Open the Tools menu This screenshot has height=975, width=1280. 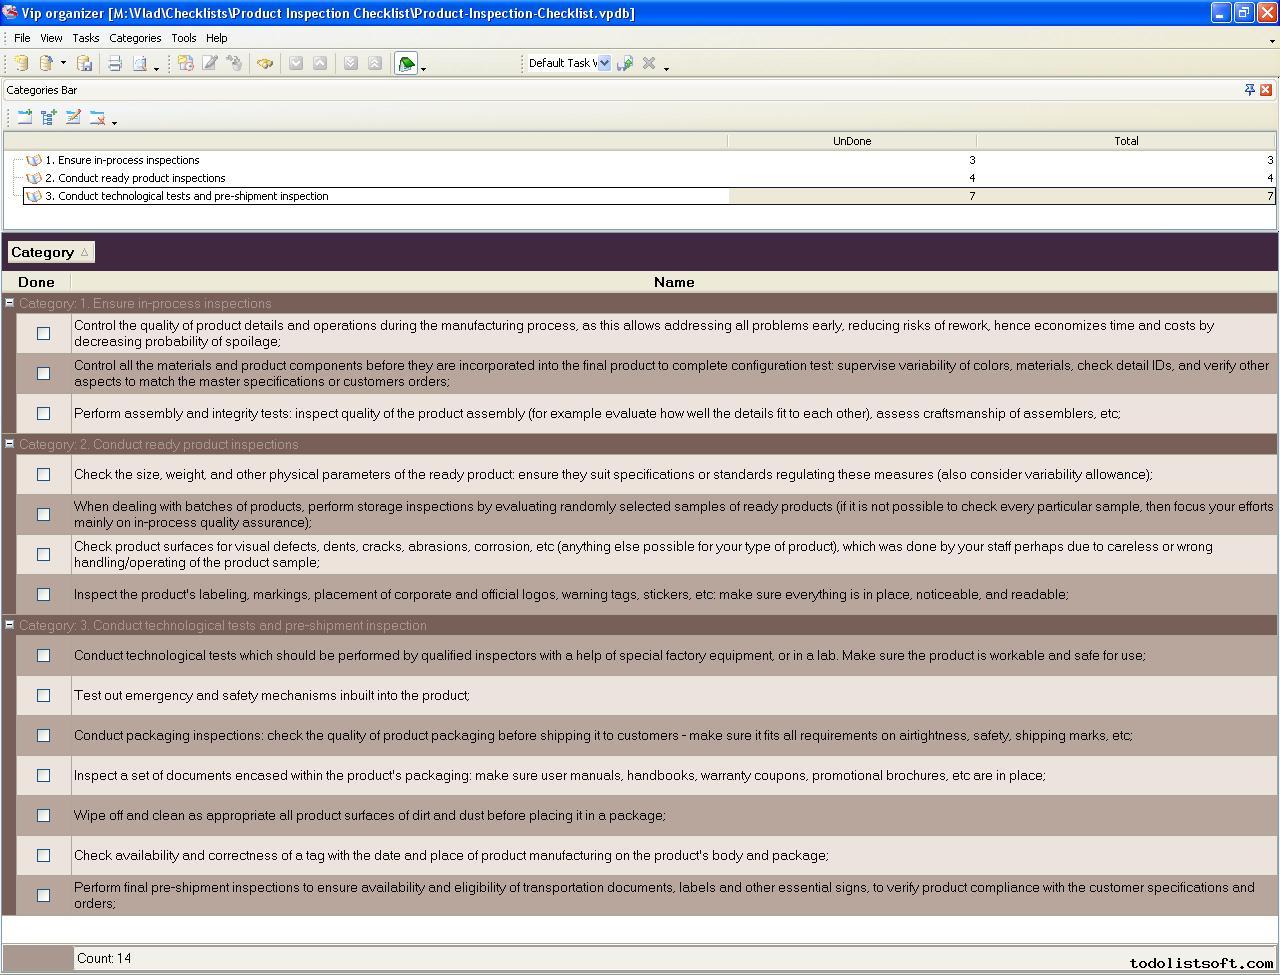click(x=183, y=38)
